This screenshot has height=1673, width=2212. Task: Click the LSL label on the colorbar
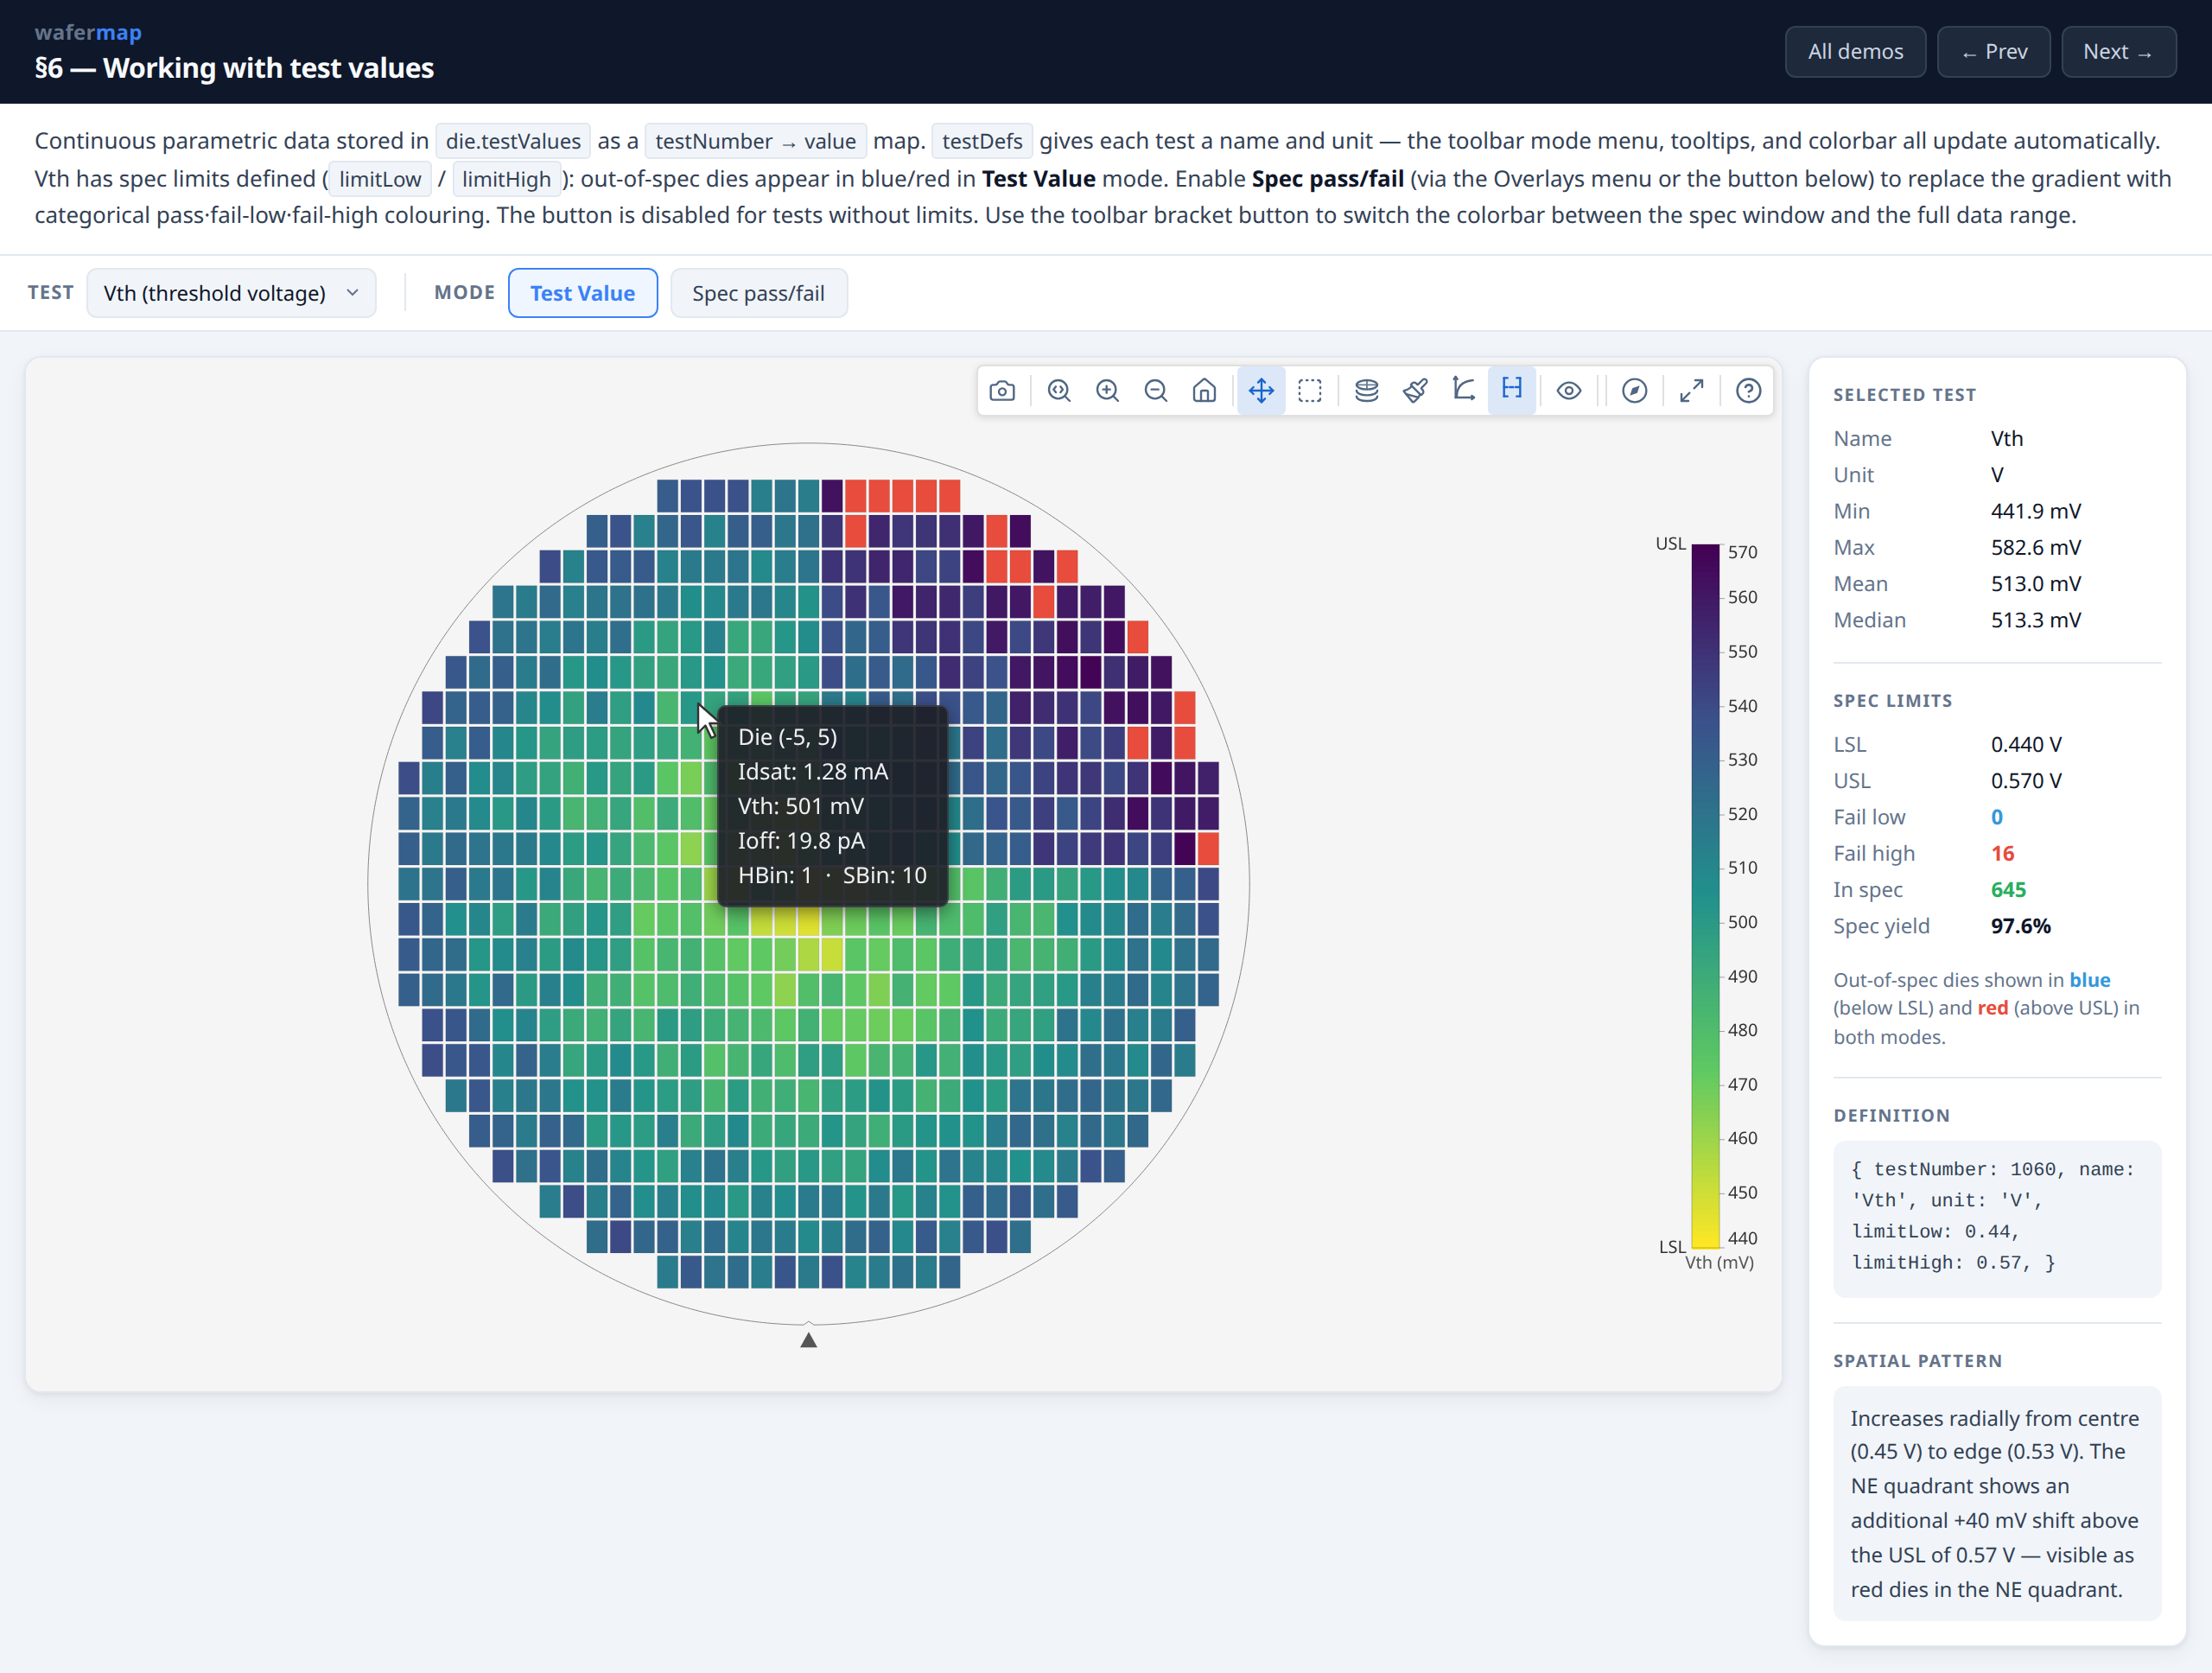[1672, 1247]
